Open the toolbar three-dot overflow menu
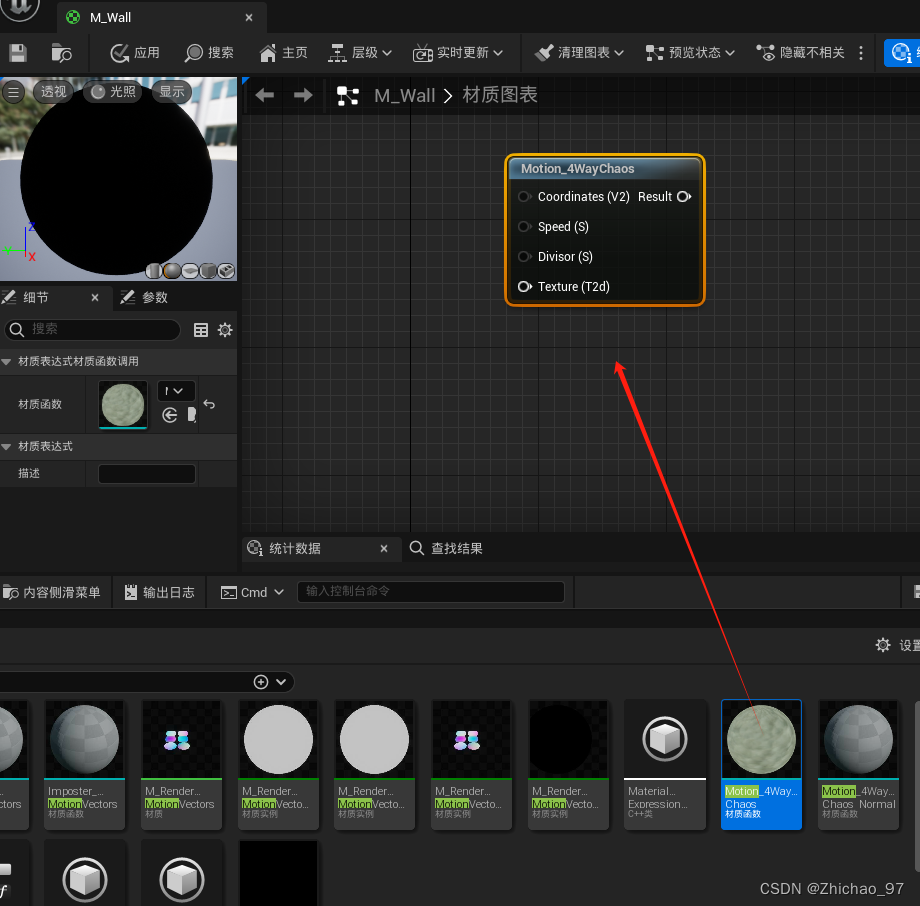Image resolution: width=920 pixels, height=906 pixels. click(861, 53)
